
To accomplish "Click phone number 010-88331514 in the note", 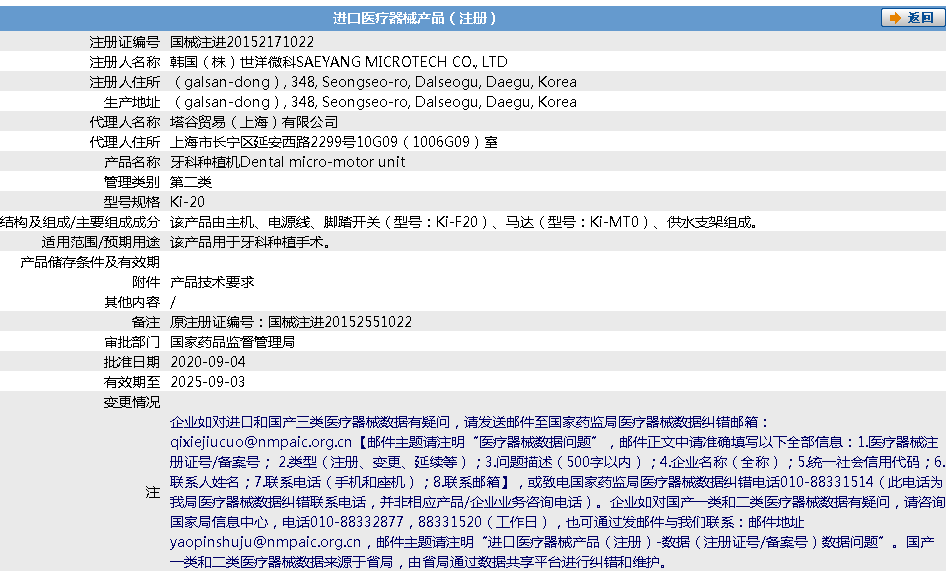I will pyautogui.click(x=826, y=482).
